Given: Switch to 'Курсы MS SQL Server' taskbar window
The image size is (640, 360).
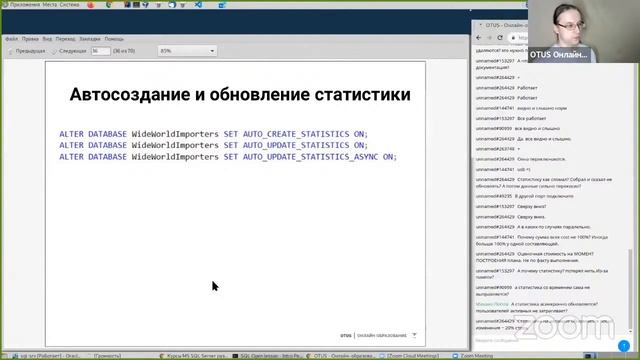Looking at the screenshot, I should (x=194, y=356).
